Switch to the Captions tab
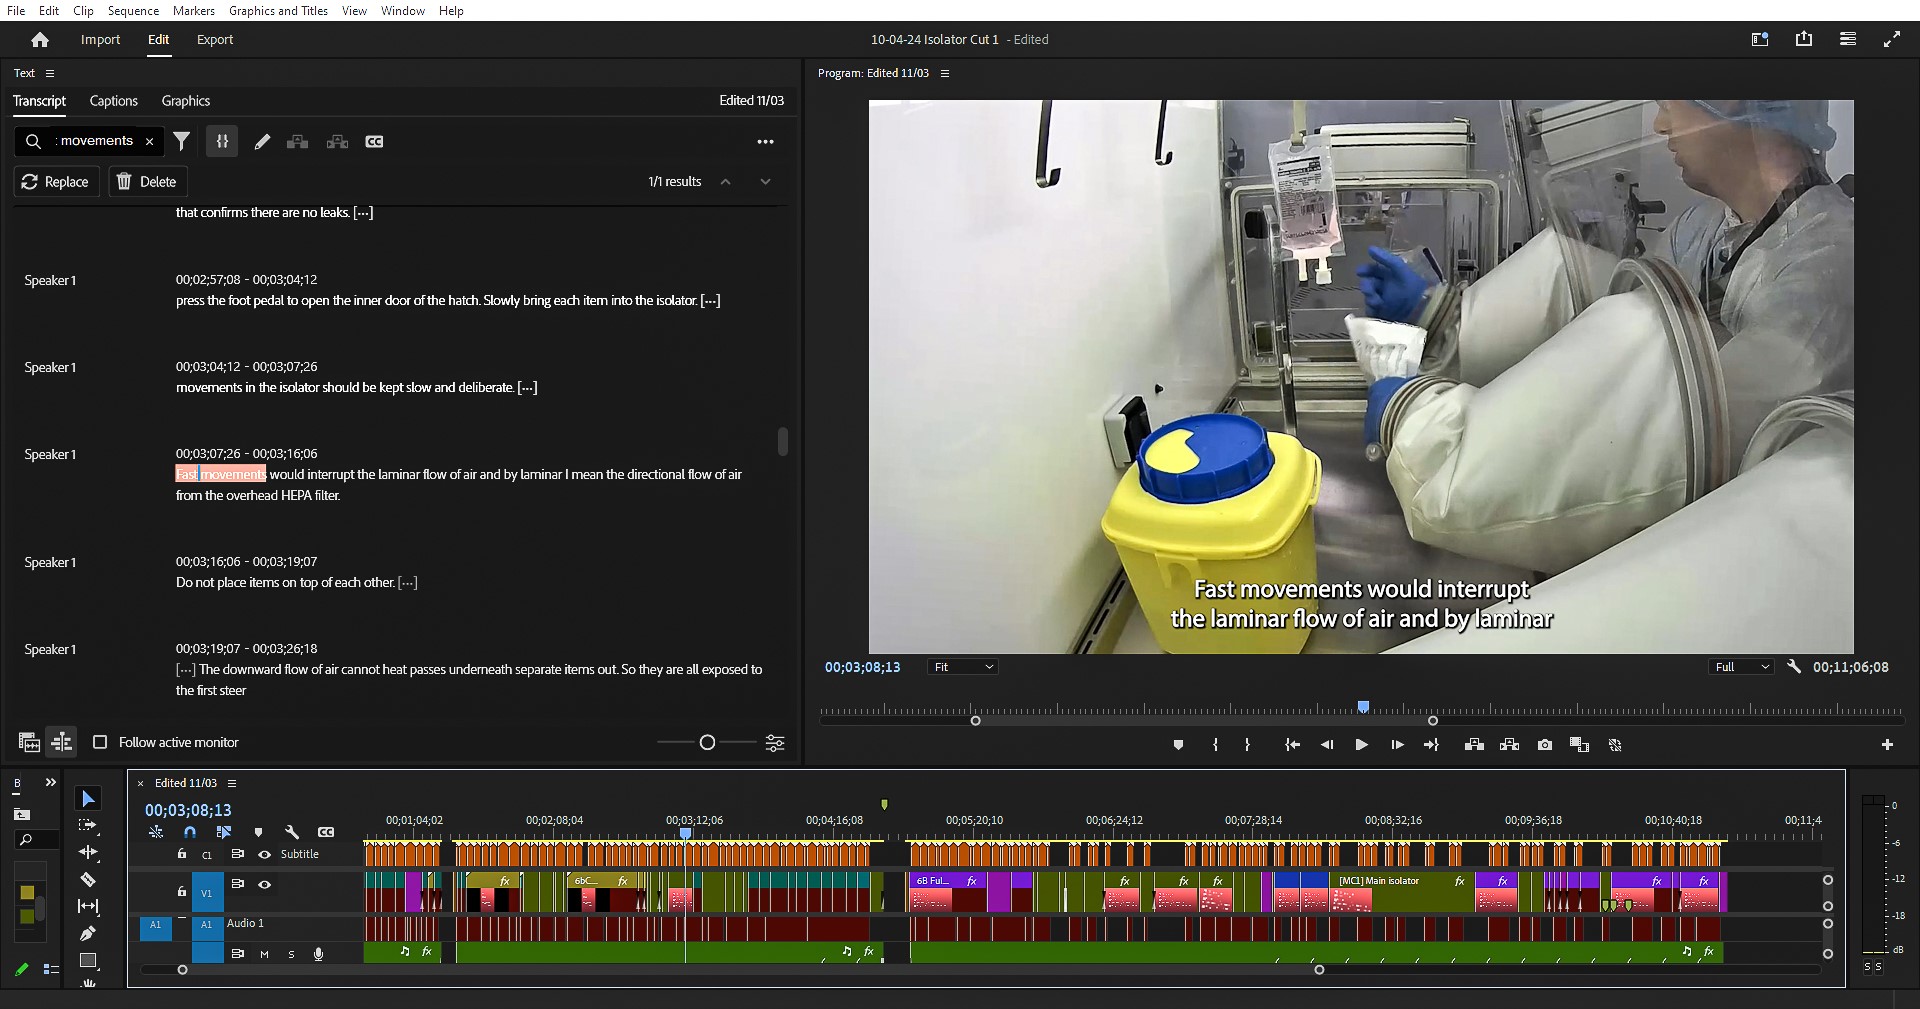1920x1009 pixels. pos(113,101)
